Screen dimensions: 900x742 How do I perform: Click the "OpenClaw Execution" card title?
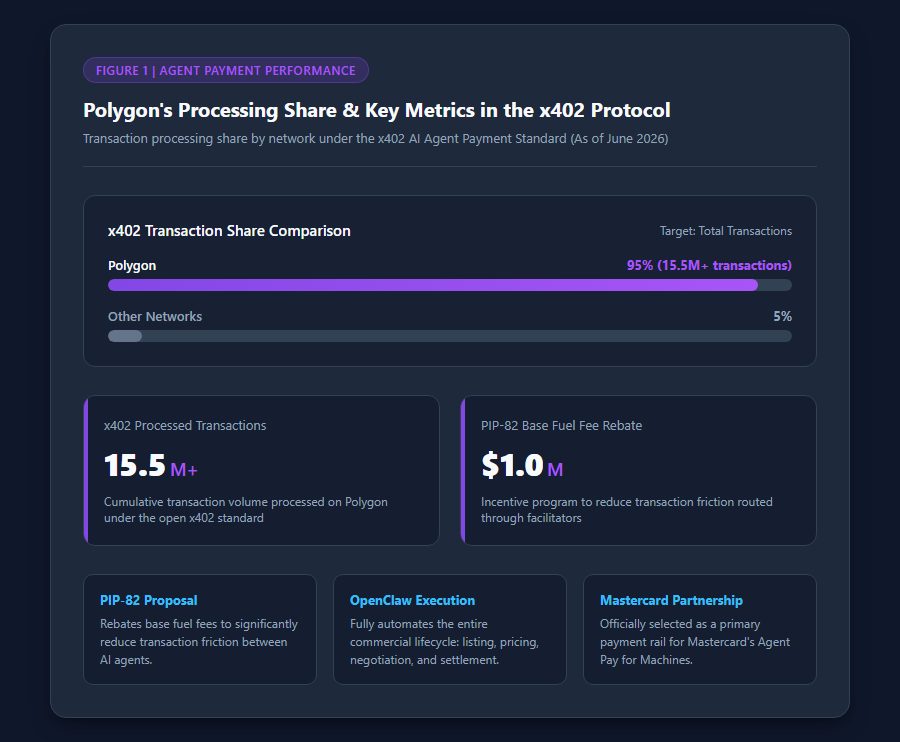(x=413, y=600)
